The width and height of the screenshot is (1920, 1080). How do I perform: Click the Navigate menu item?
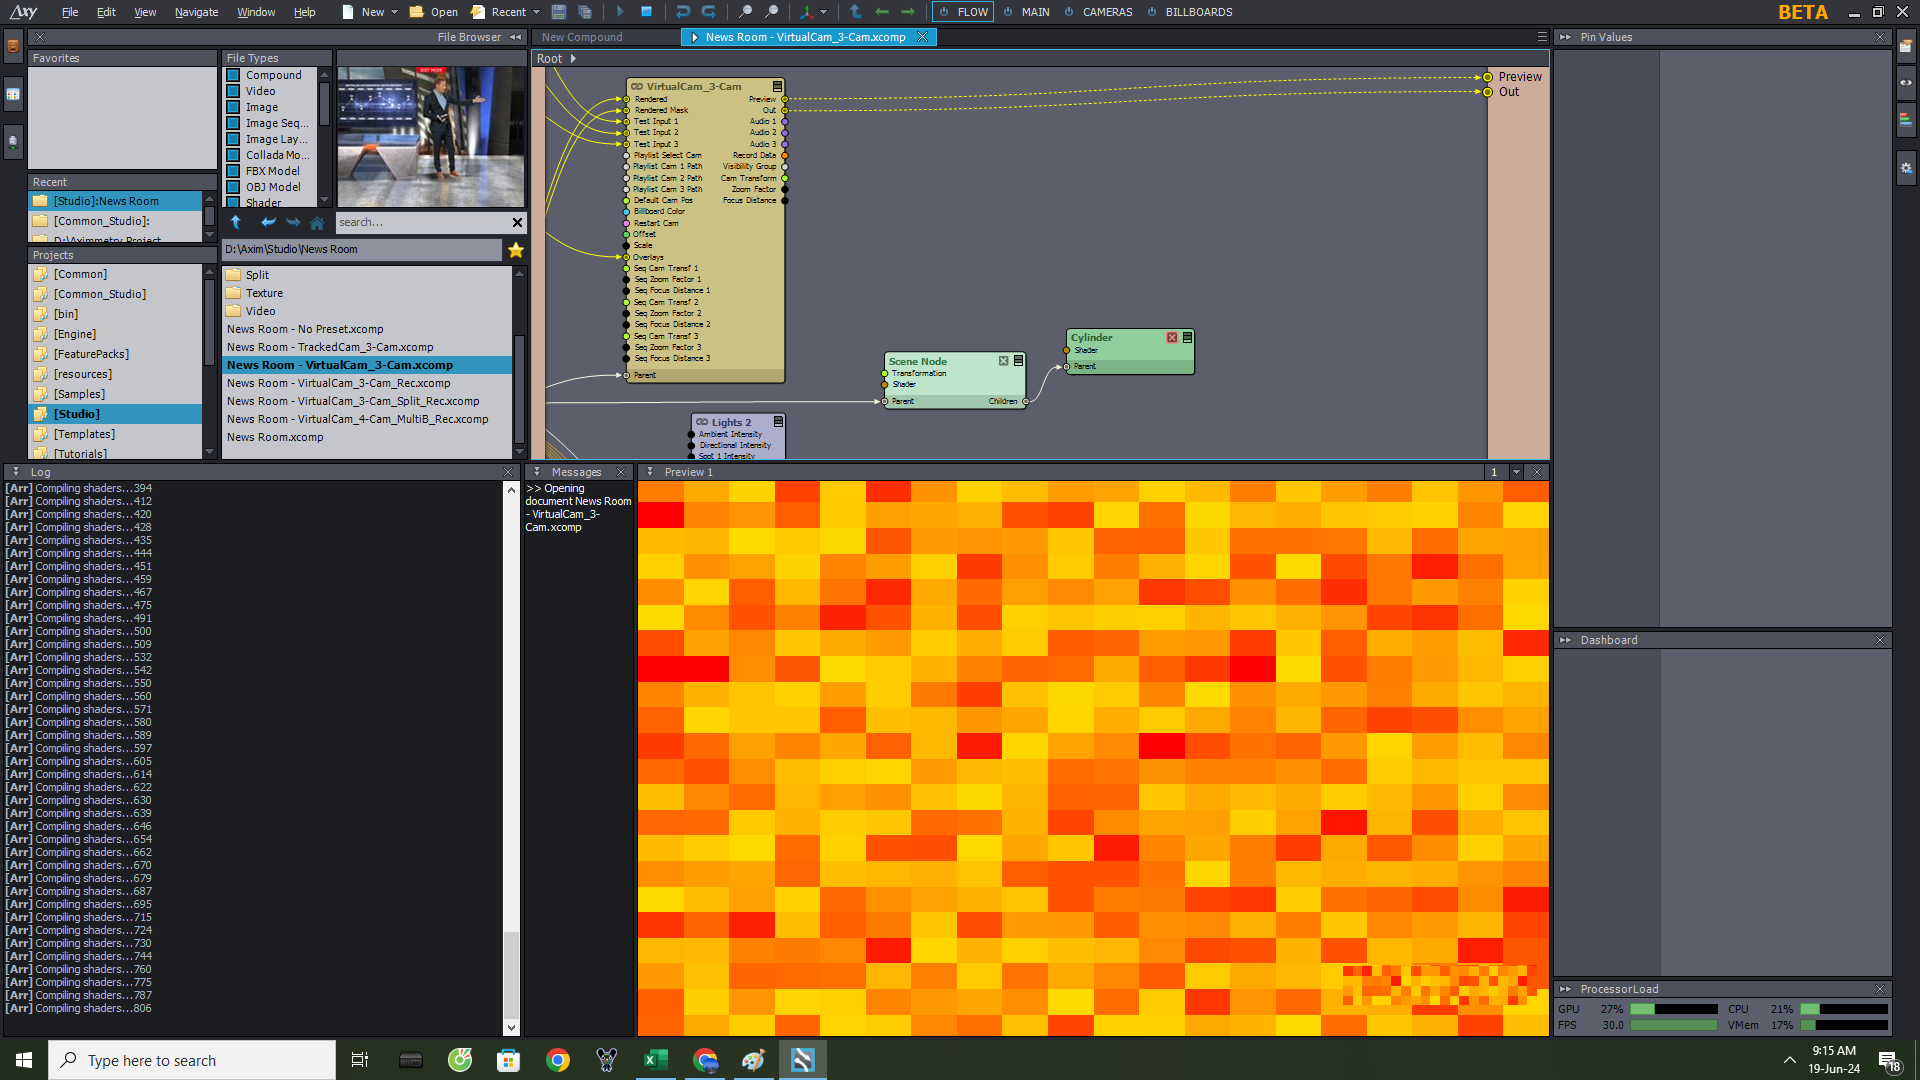point(194,12)
